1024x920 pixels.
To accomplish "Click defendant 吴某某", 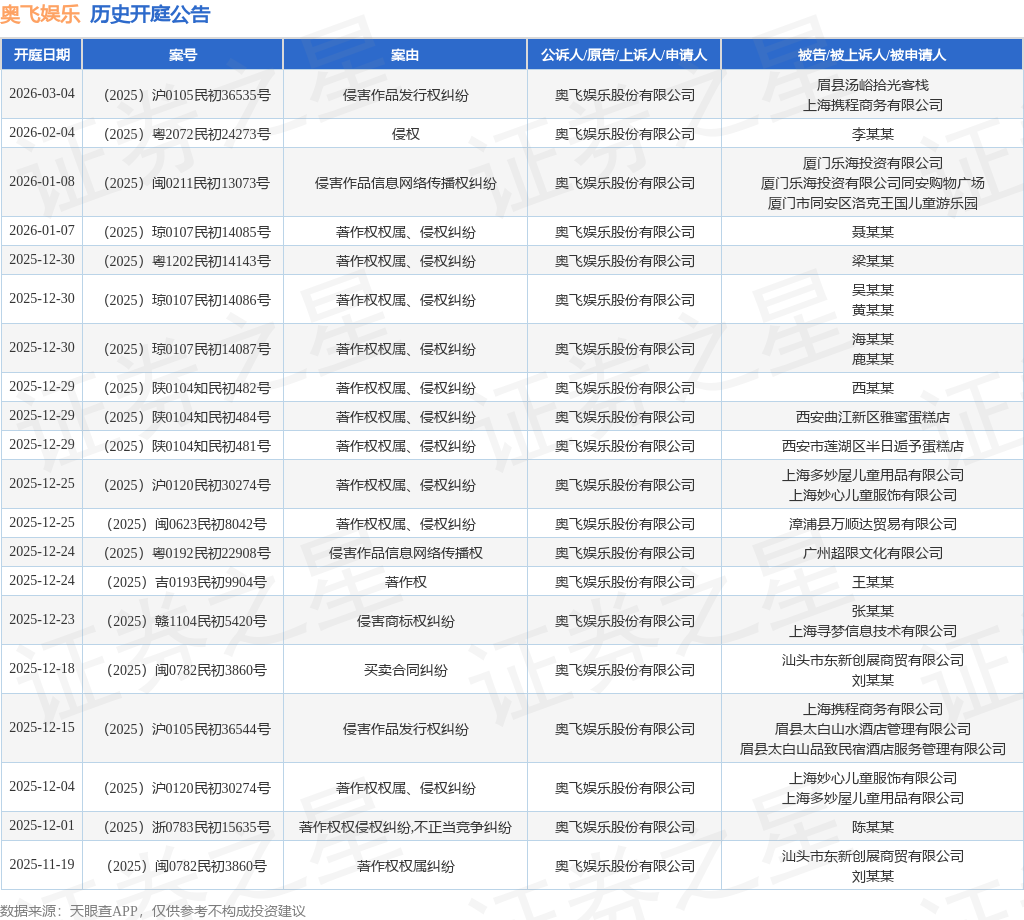I will tap(872, 290).
